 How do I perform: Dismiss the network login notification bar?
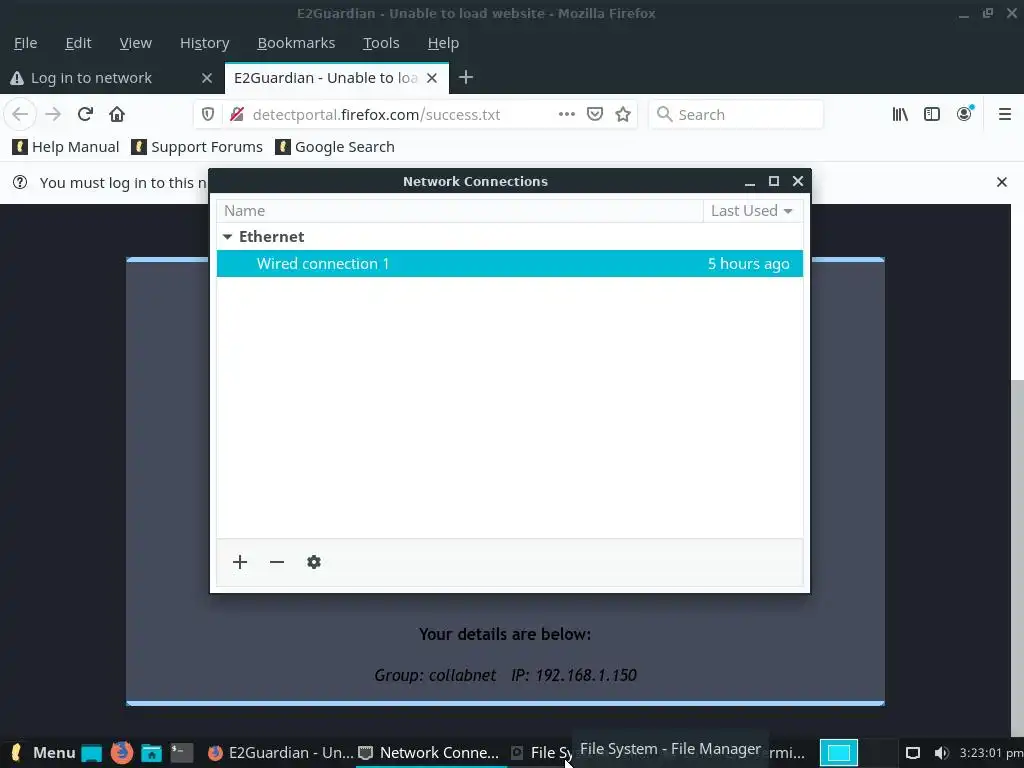(1002, 182)
